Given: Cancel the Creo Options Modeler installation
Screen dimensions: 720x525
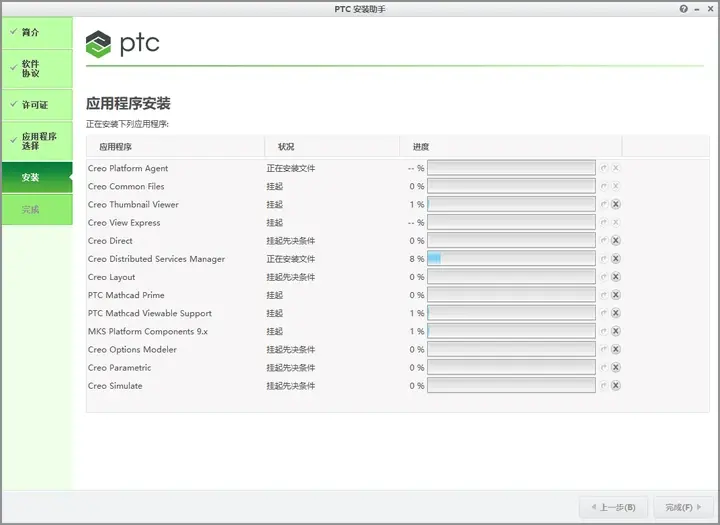Looking at the screenshot, I should point(616,350).
